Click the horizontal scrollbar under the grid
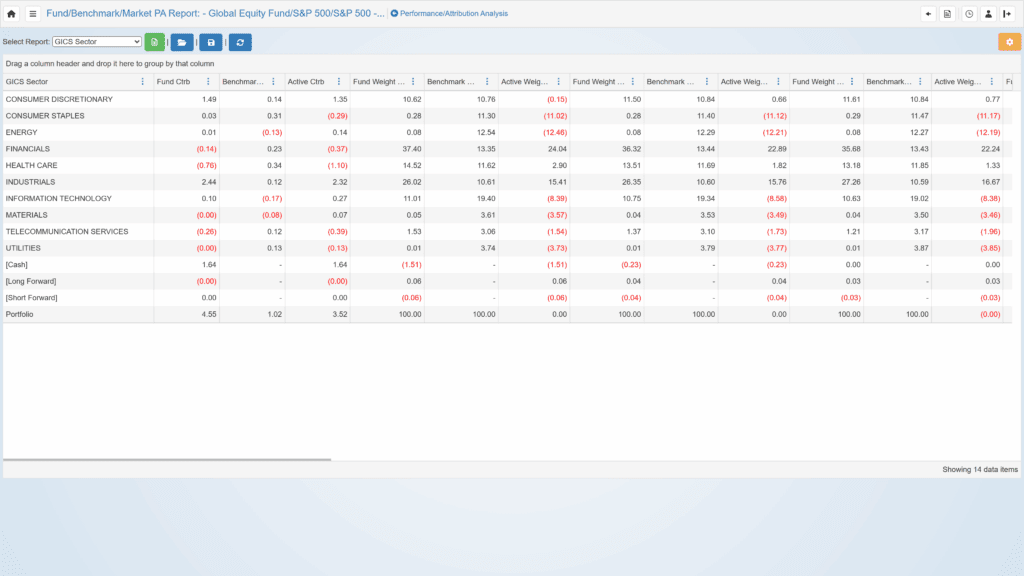1024x576 pixels. (167, 460)
